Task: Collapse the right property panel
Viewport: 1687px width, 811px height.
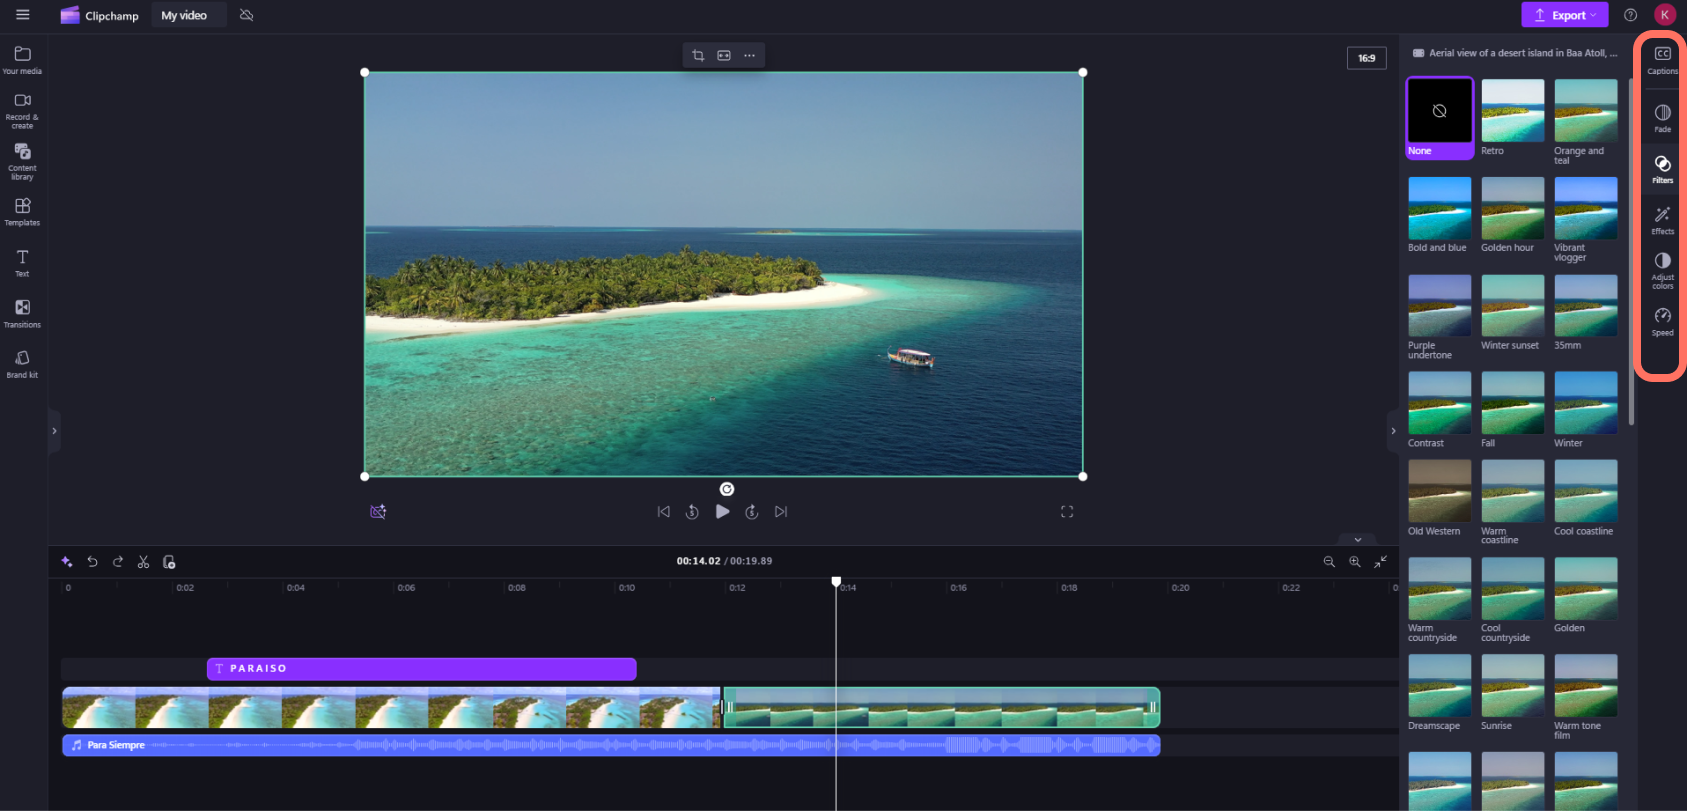Action: click(1393, 431)
